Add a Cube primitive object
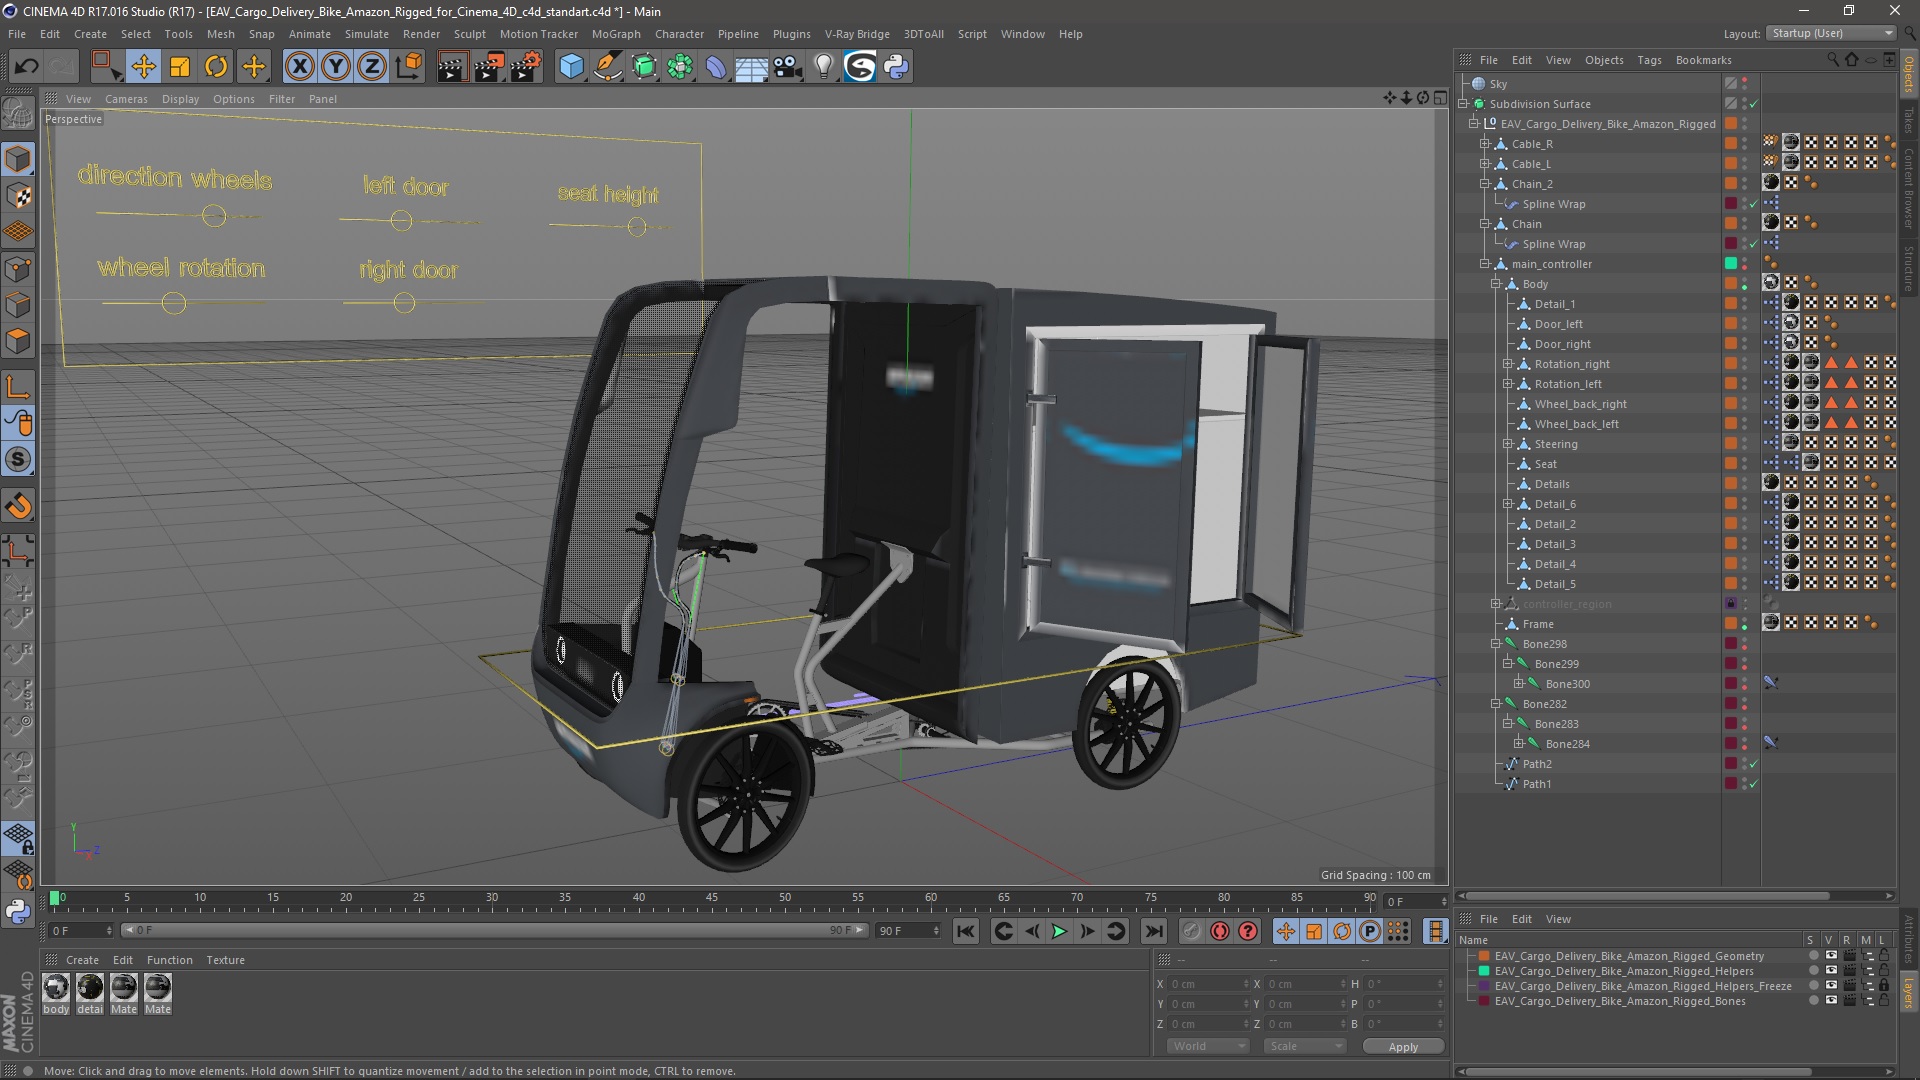The image size is (1920, 1080). [571, 67]
